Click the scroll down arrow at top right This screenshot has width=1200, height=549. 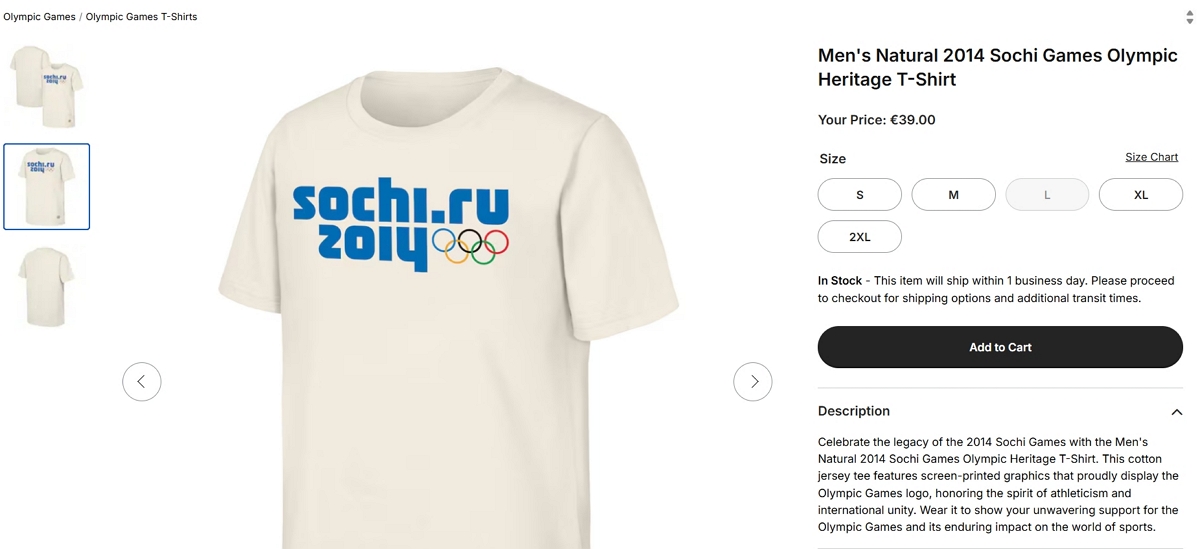[1190, 21]
